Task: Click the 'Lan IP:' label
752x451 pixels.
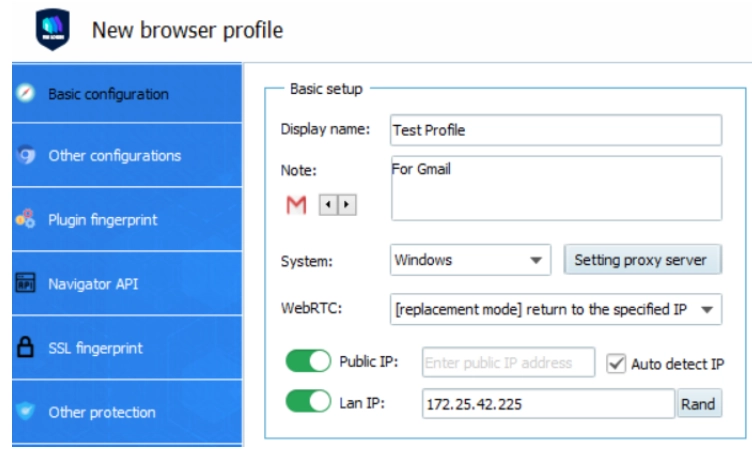Action: [x=362, y=403]
